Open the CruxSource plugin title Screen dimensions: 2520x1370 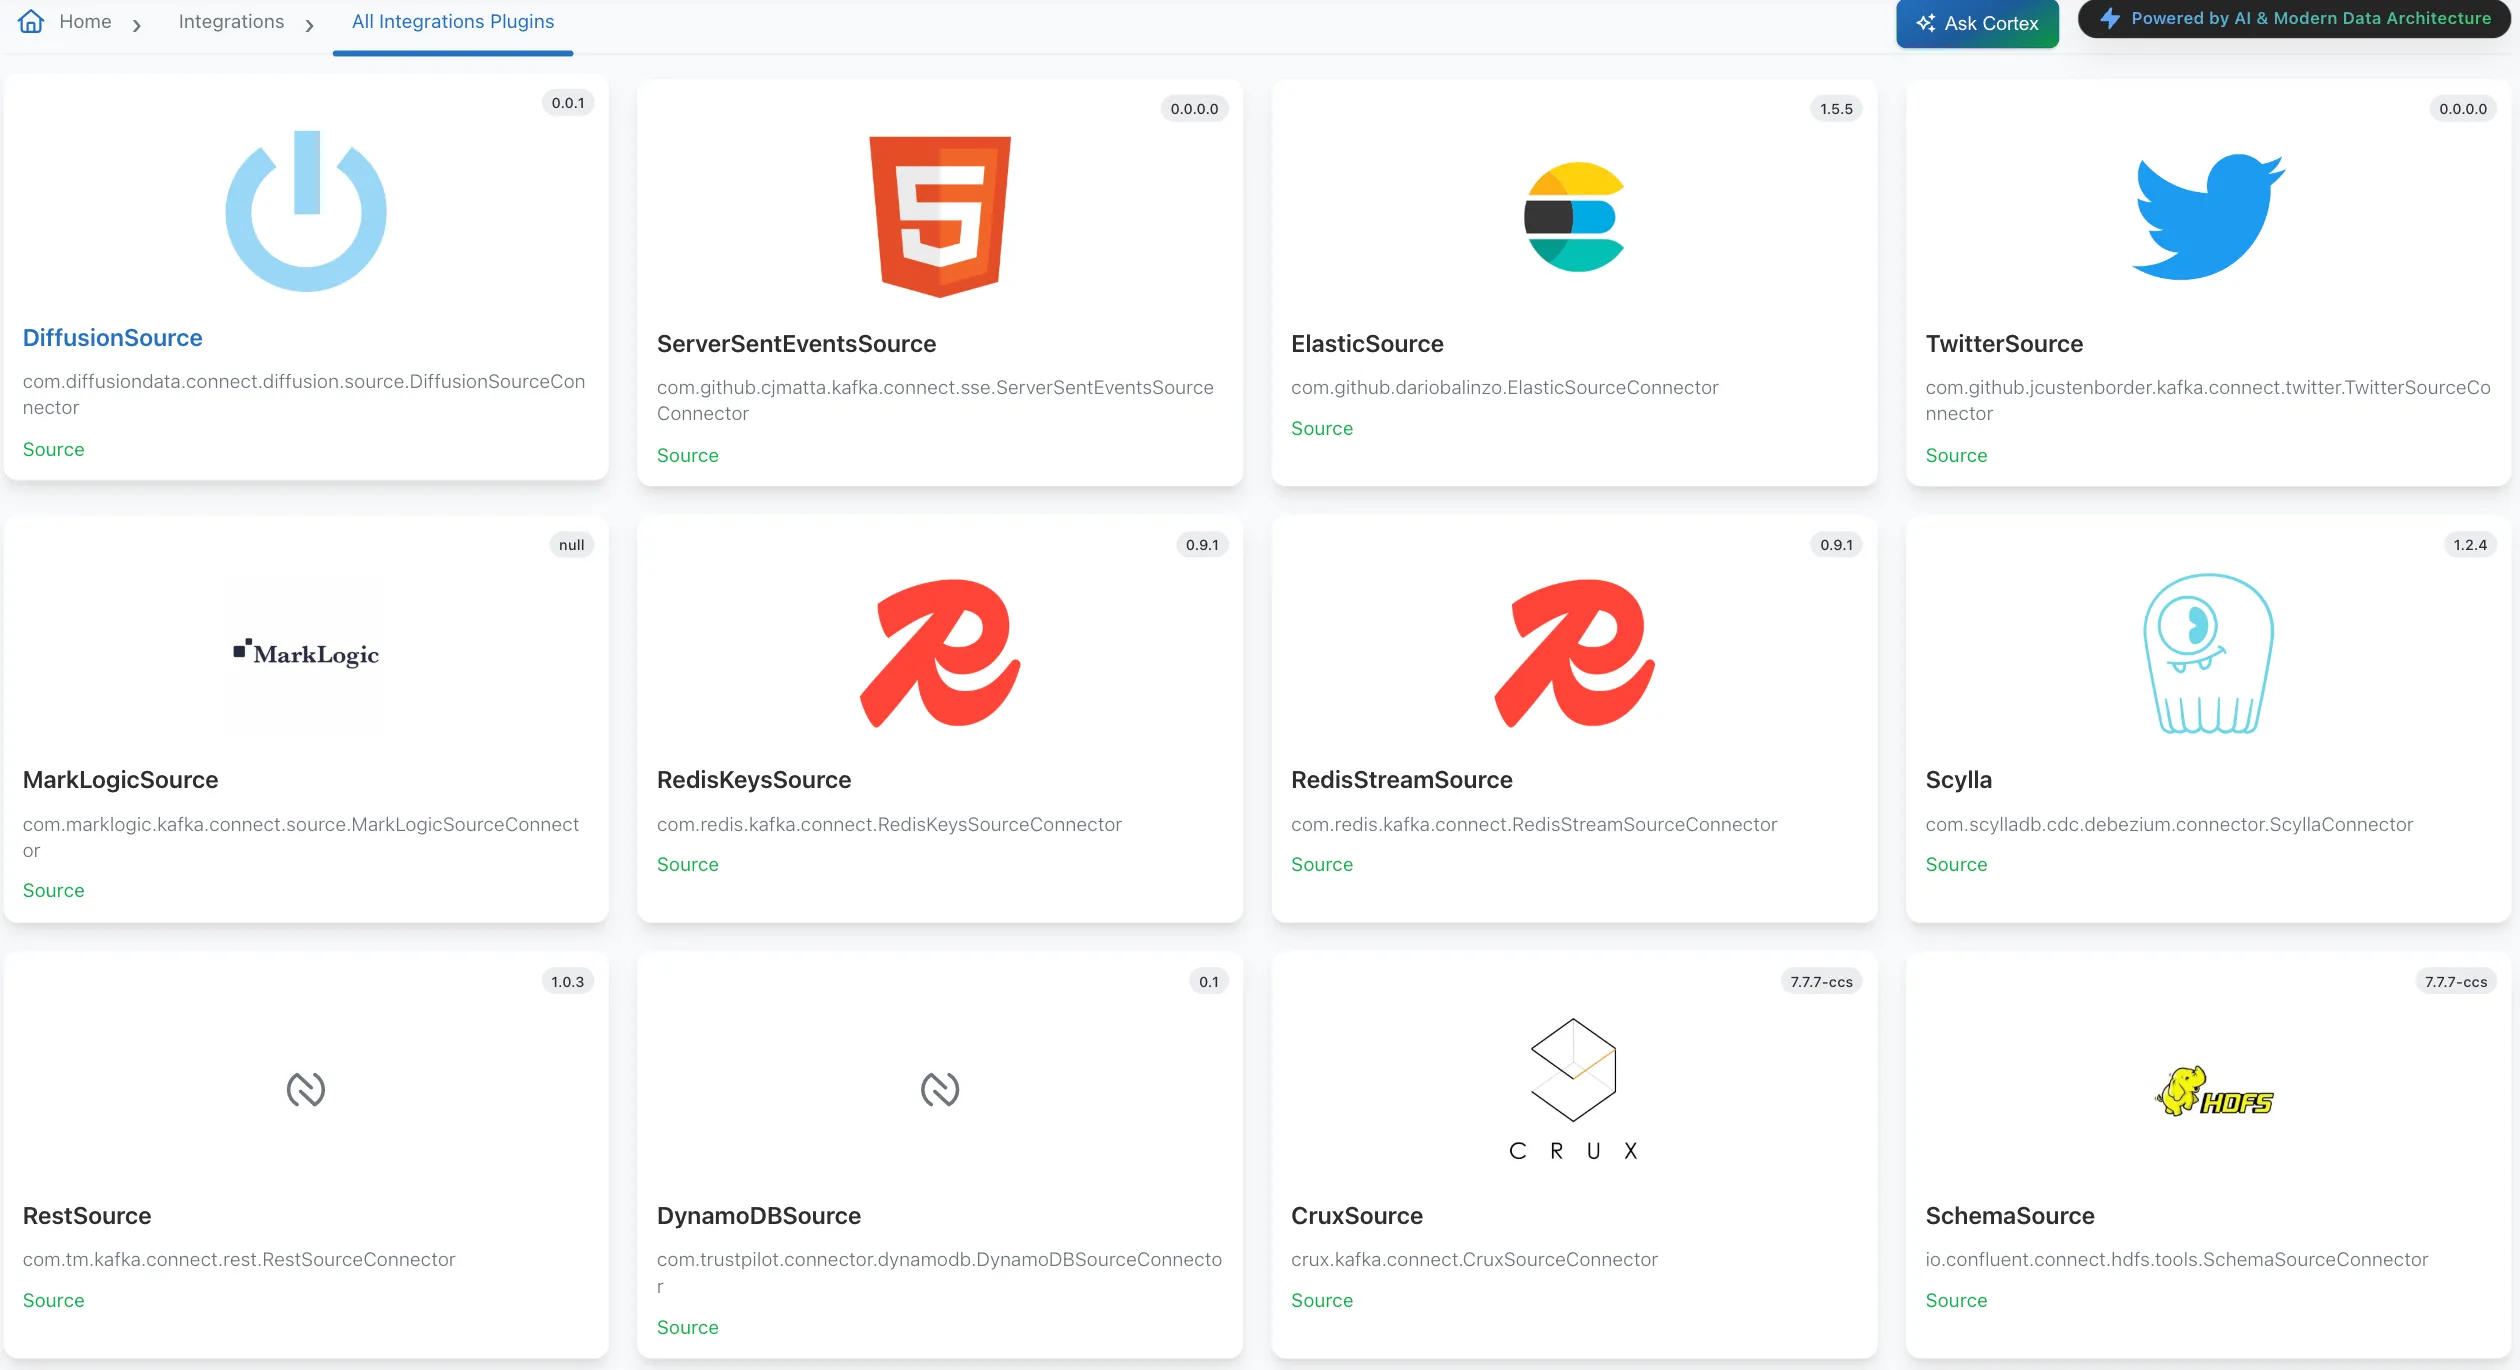tap(1357, 1216)
